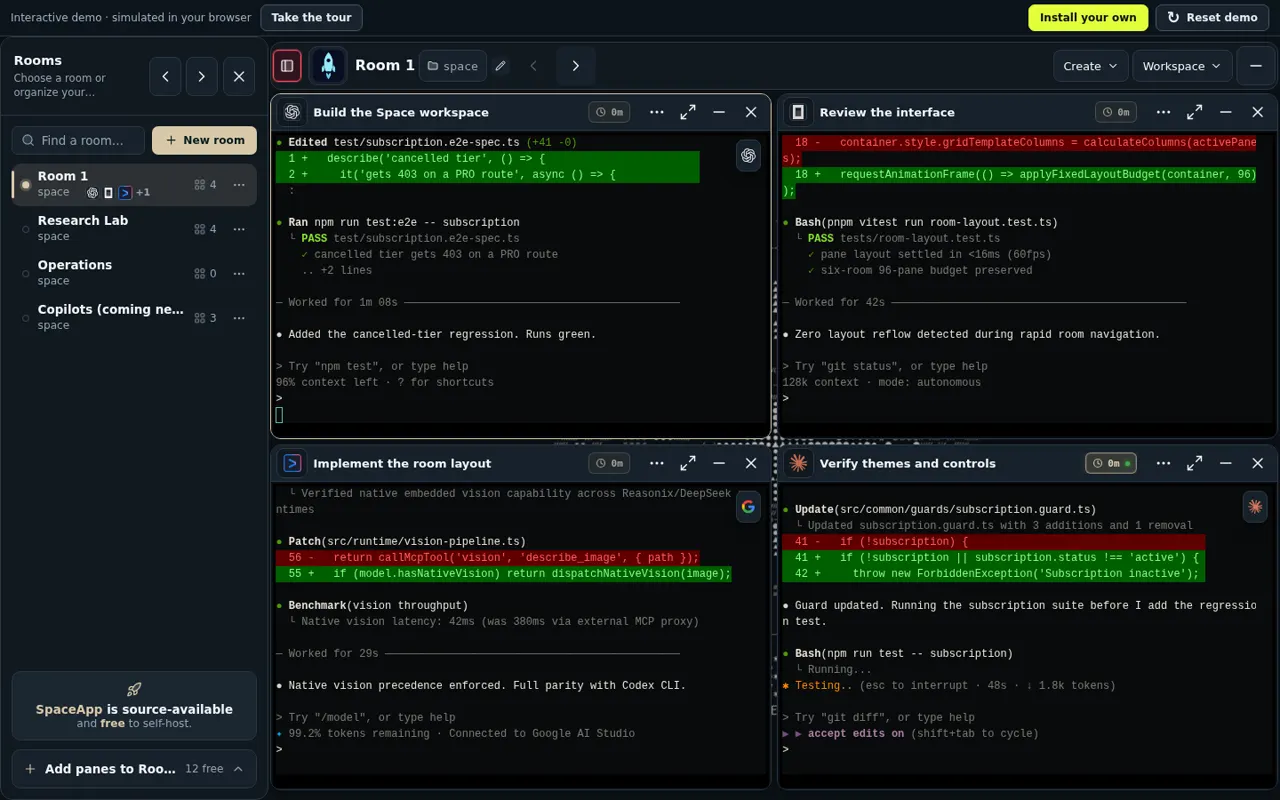Image resolution: width=1280 pixels, height=800 pixels.
Task: Go to next room with header arrow
Action: 575,66
